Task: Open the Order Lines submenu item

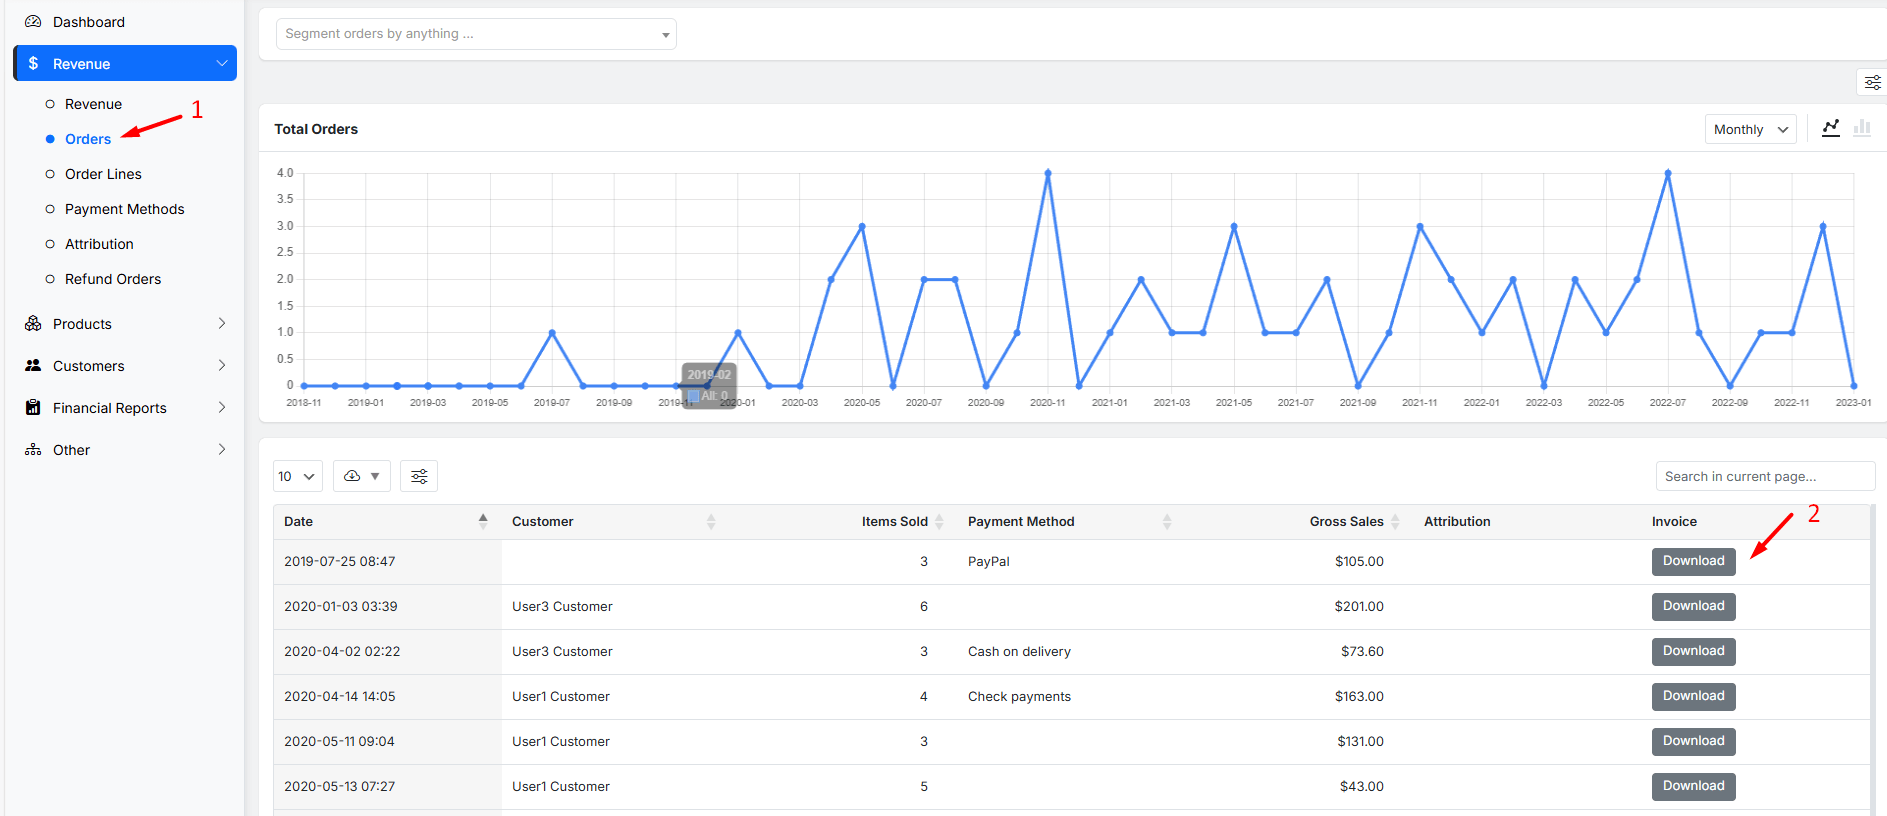Action: pos(103,174)
